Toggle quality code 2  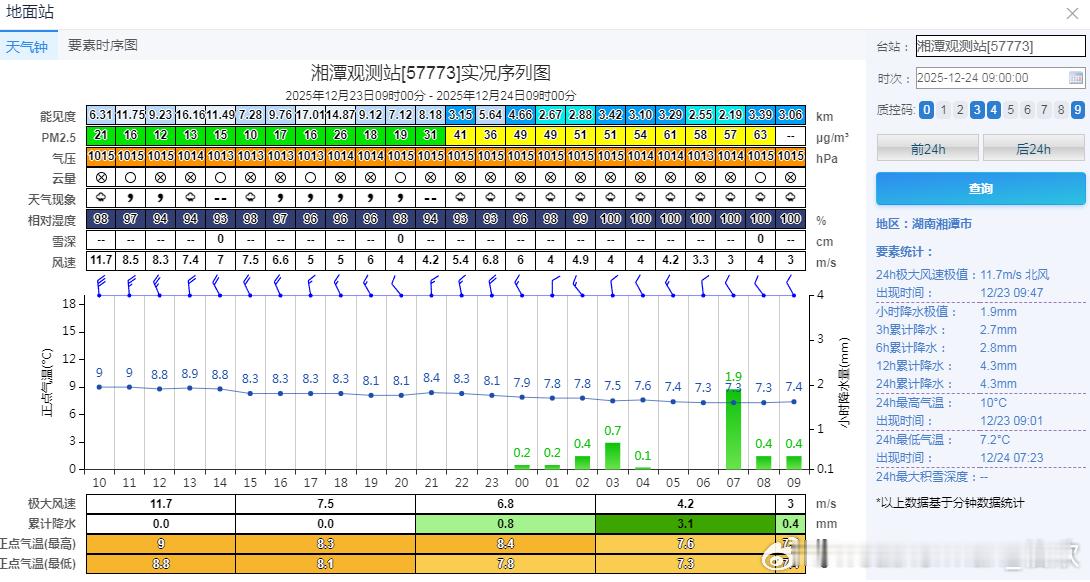(960, 109)
